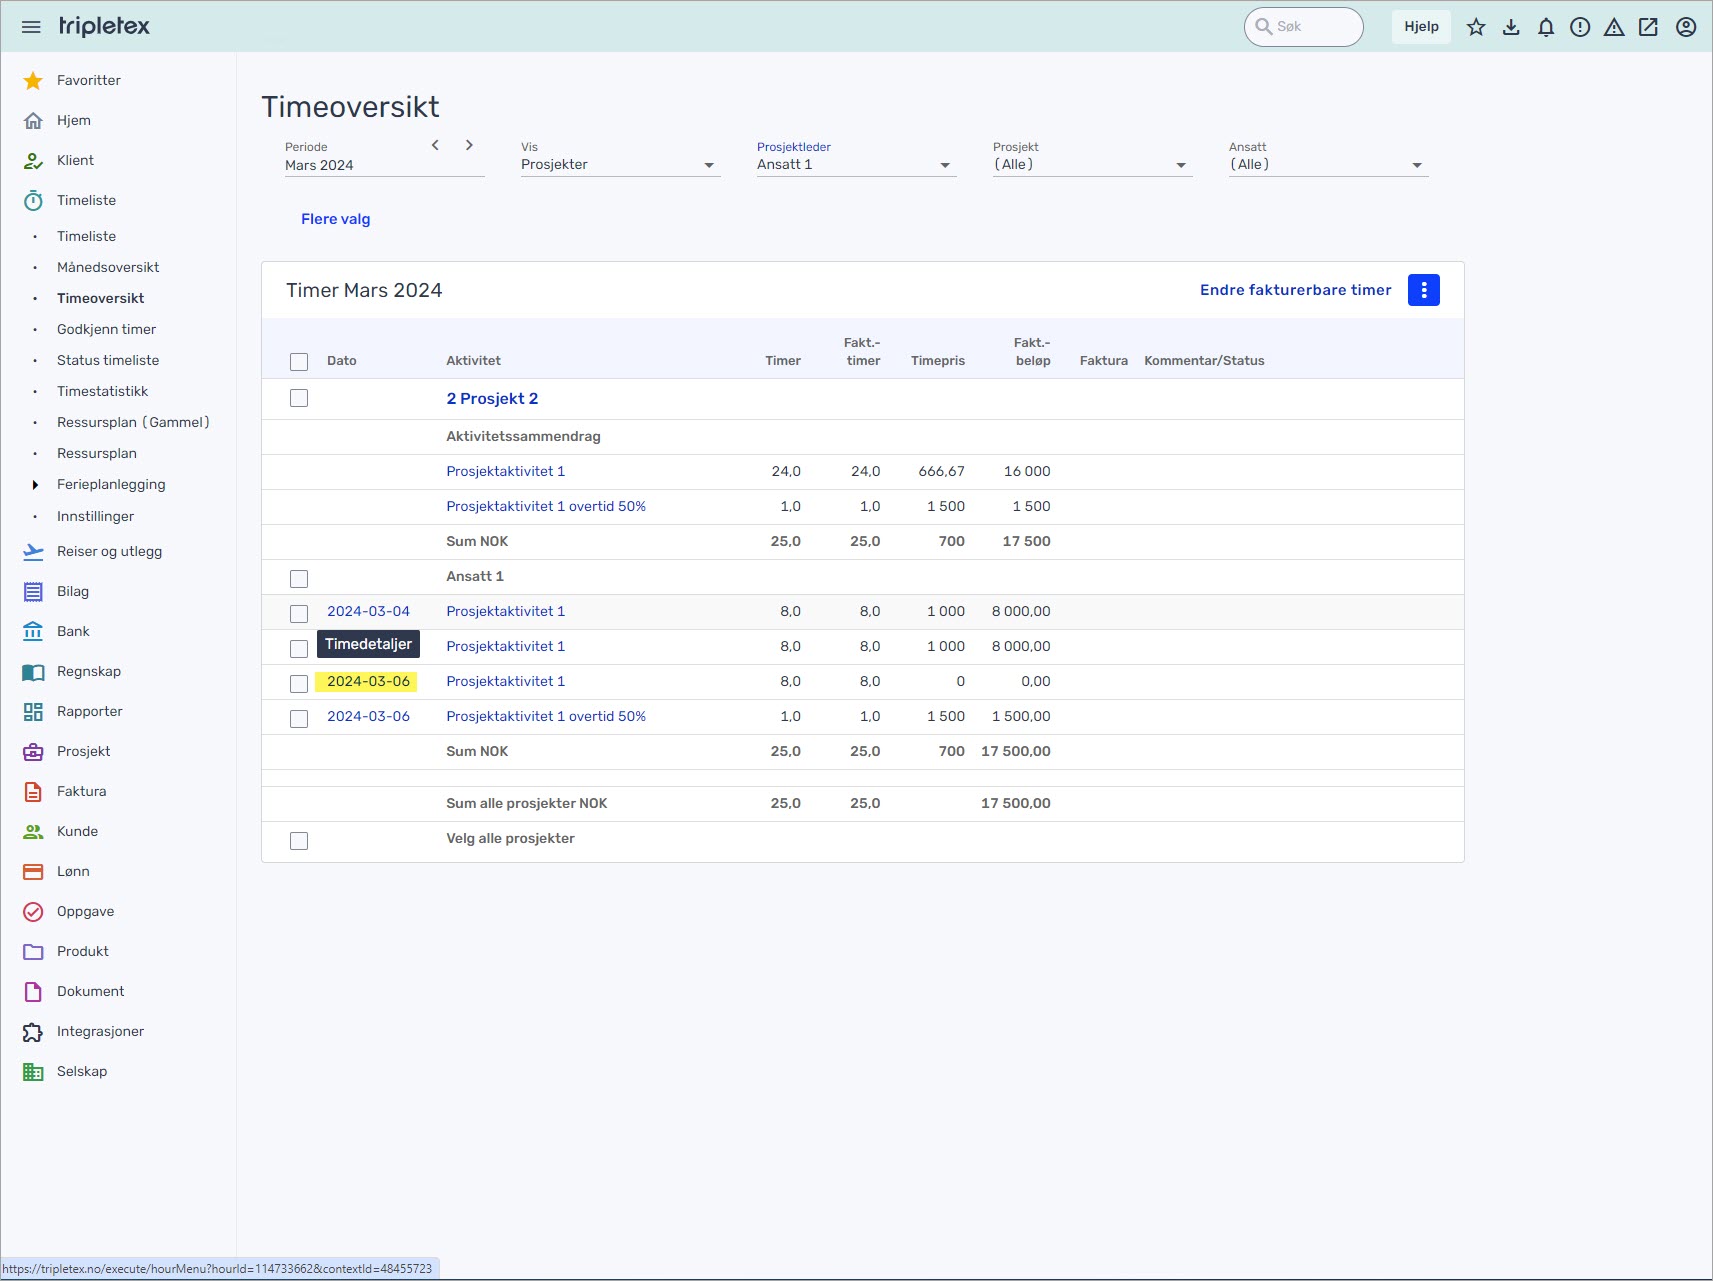Go to Faktura in the sidebar
This screenshot has height=1281, width=1713.
click(81, 791)
